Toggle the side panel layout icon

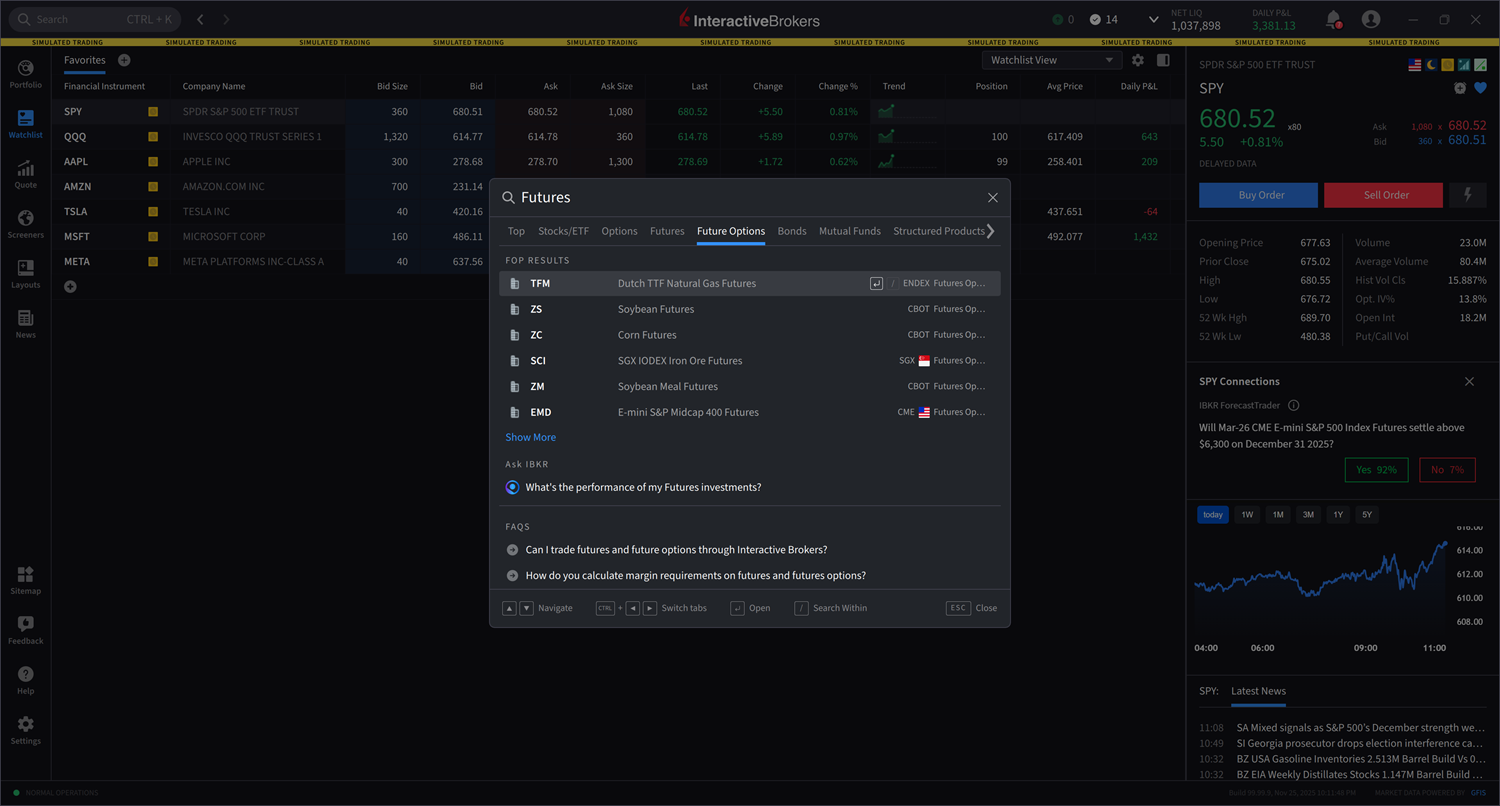[x=1163, y=60]
